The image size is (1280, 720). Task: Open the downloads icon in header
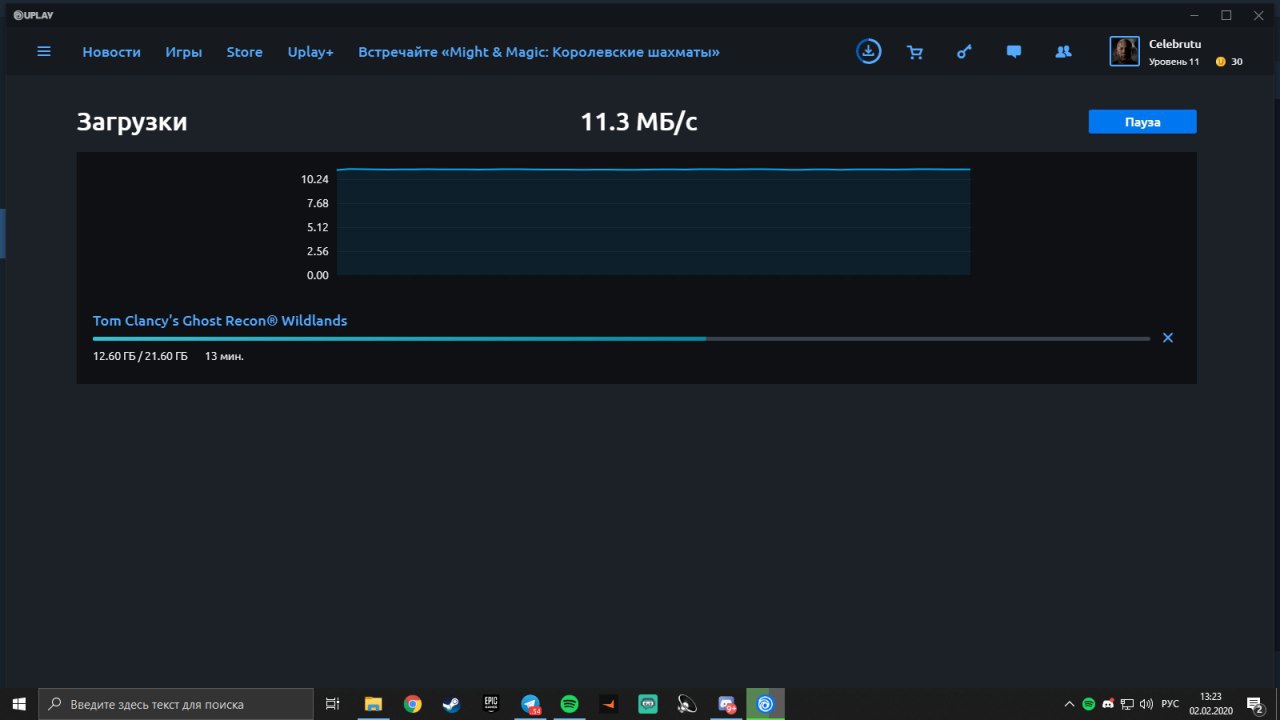click(869, 51)
